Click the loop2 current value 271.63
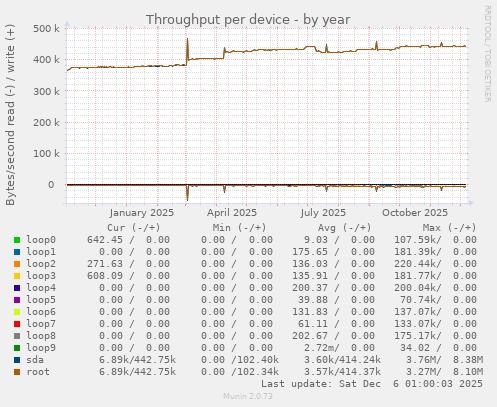Screen dimensions: 497x407 (x=105, y=264)
